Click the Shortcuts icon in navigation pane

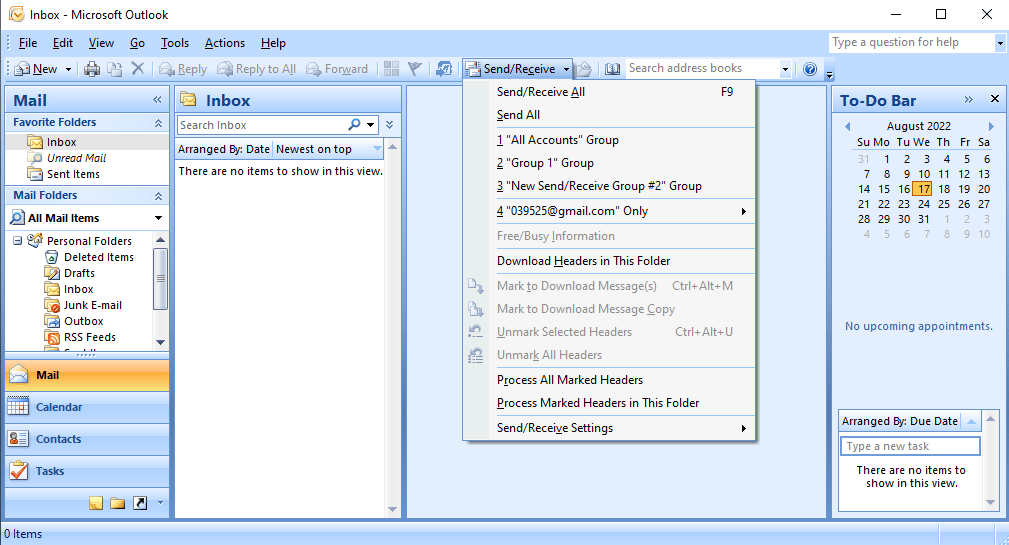pos(140,503)
